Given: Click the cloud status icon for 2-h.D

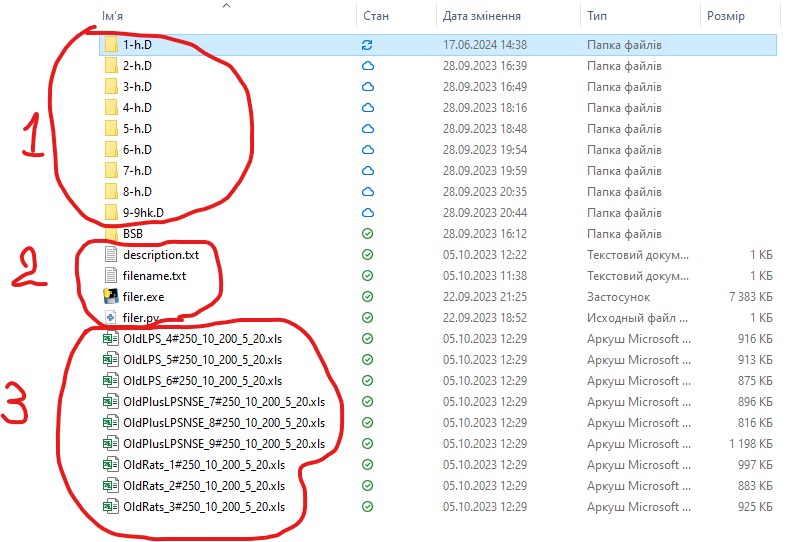Looking at the screenshot, I should pos(368,66).
